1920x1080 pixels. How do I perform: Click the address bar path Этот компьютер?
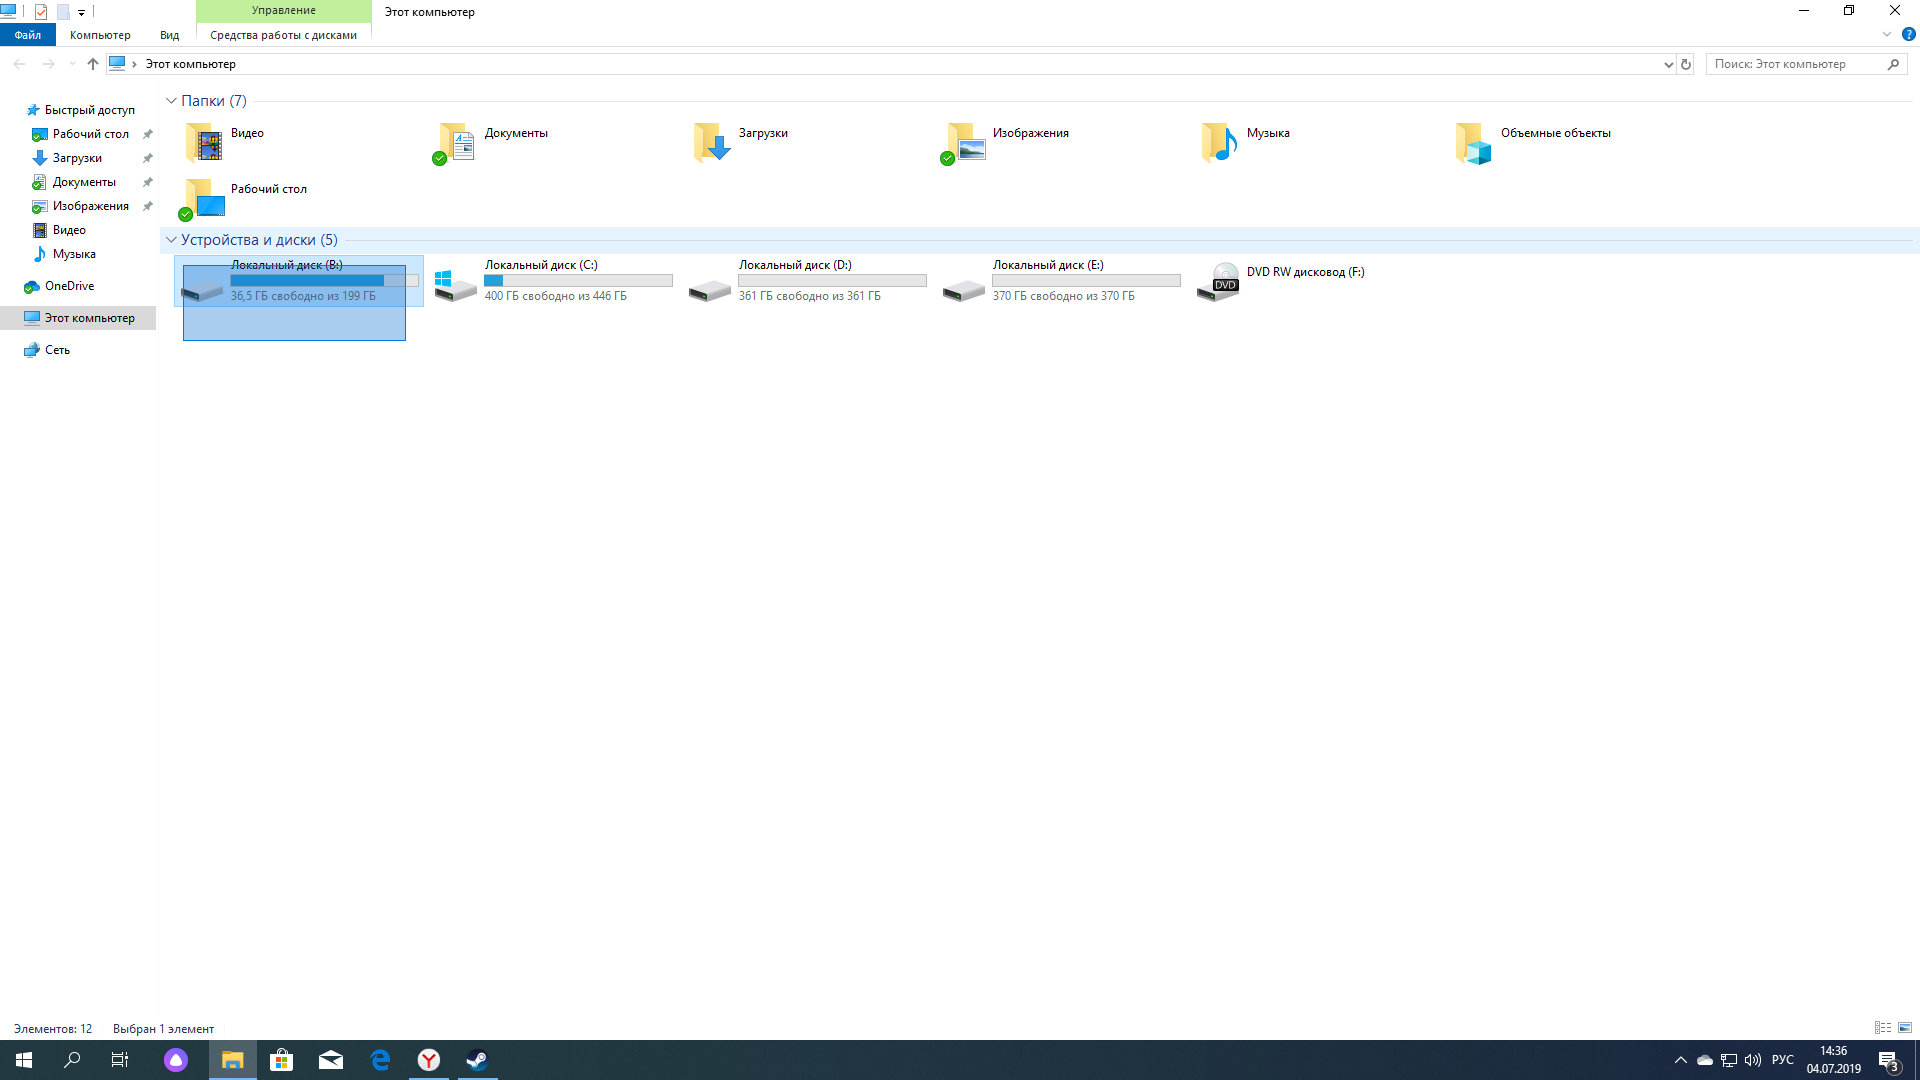point(190,64)
